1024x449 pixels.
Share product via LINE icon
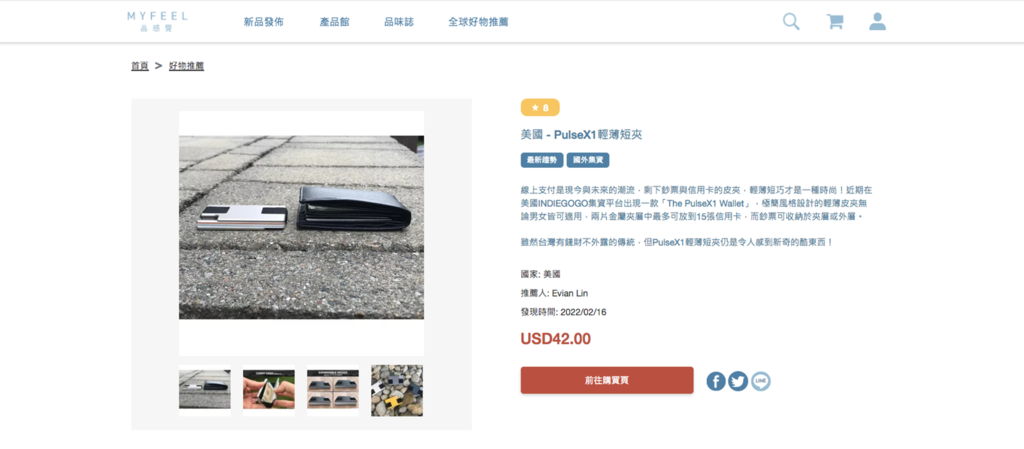[760, 381]
